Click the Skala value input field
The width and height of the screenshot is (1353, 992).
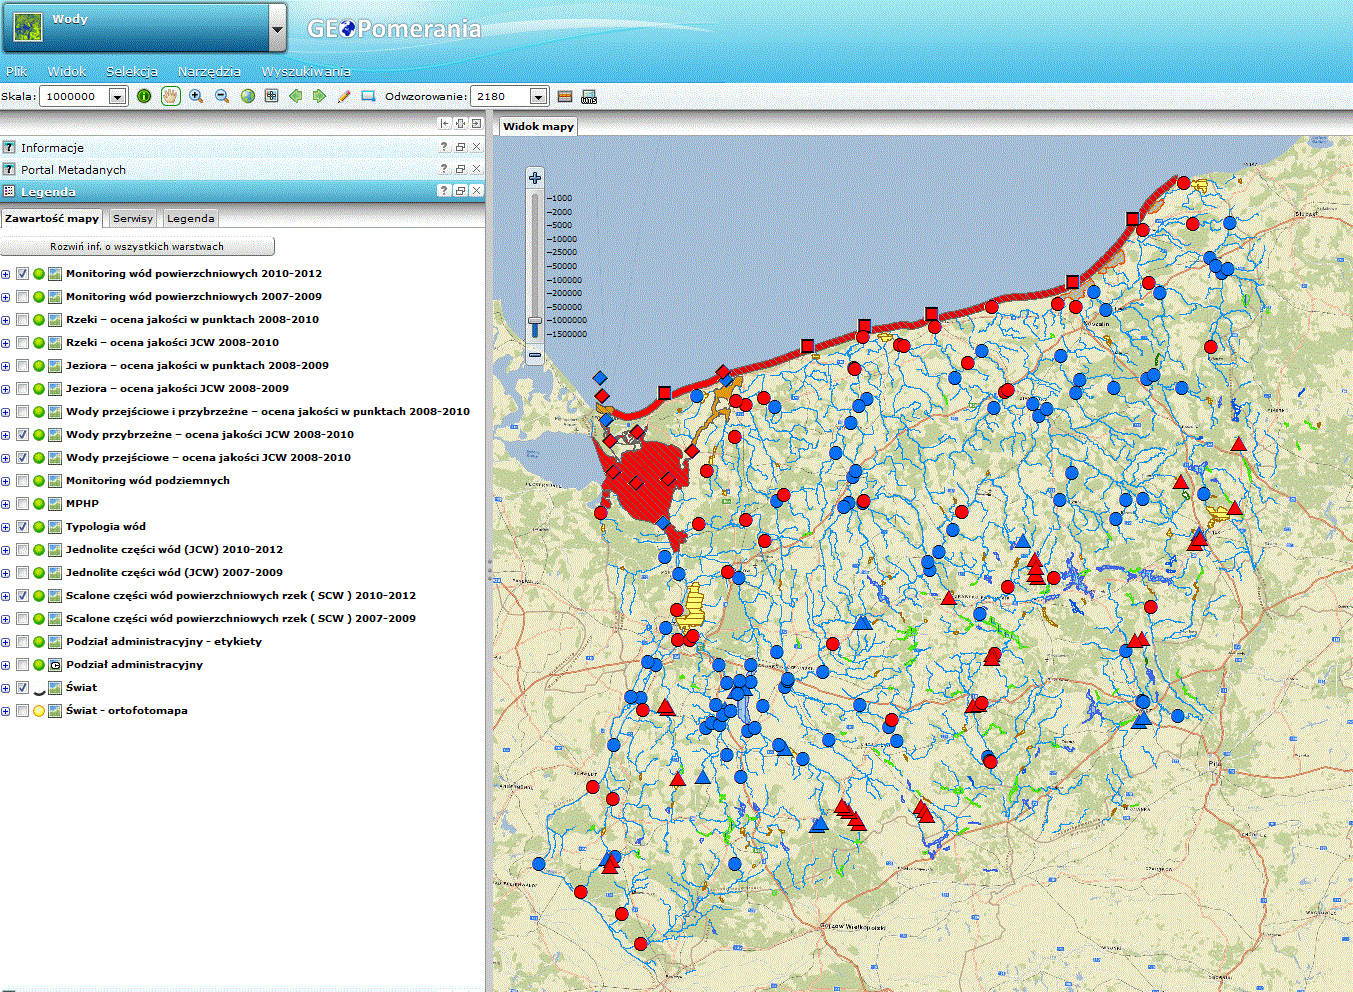[73, 96]
